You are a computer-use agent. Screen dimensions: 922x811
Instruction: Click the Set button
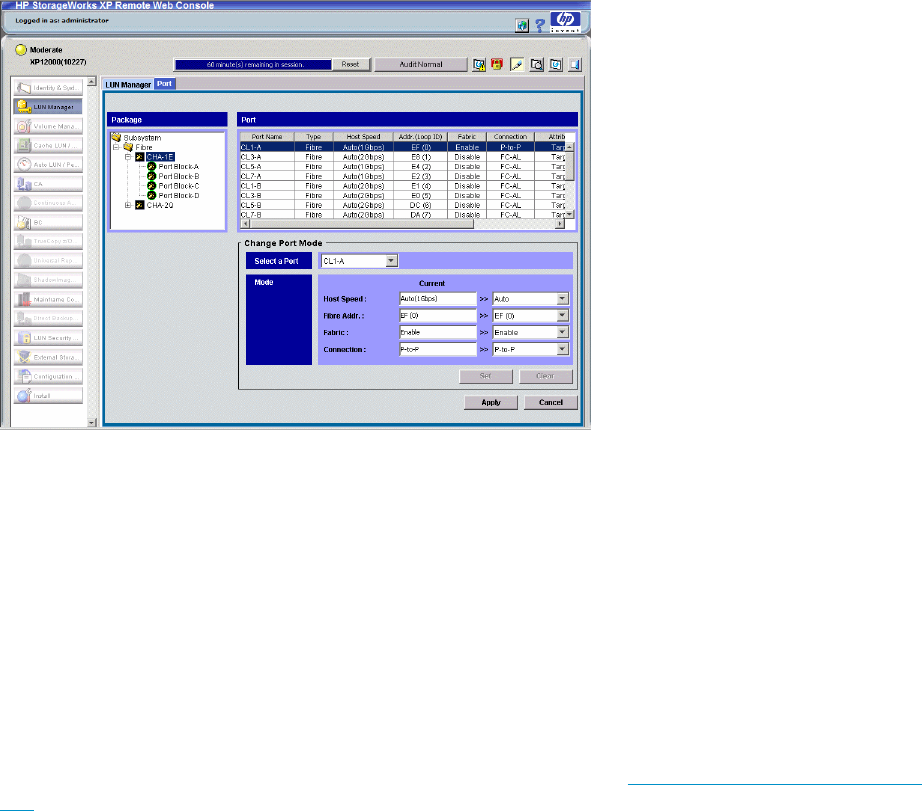486,376
